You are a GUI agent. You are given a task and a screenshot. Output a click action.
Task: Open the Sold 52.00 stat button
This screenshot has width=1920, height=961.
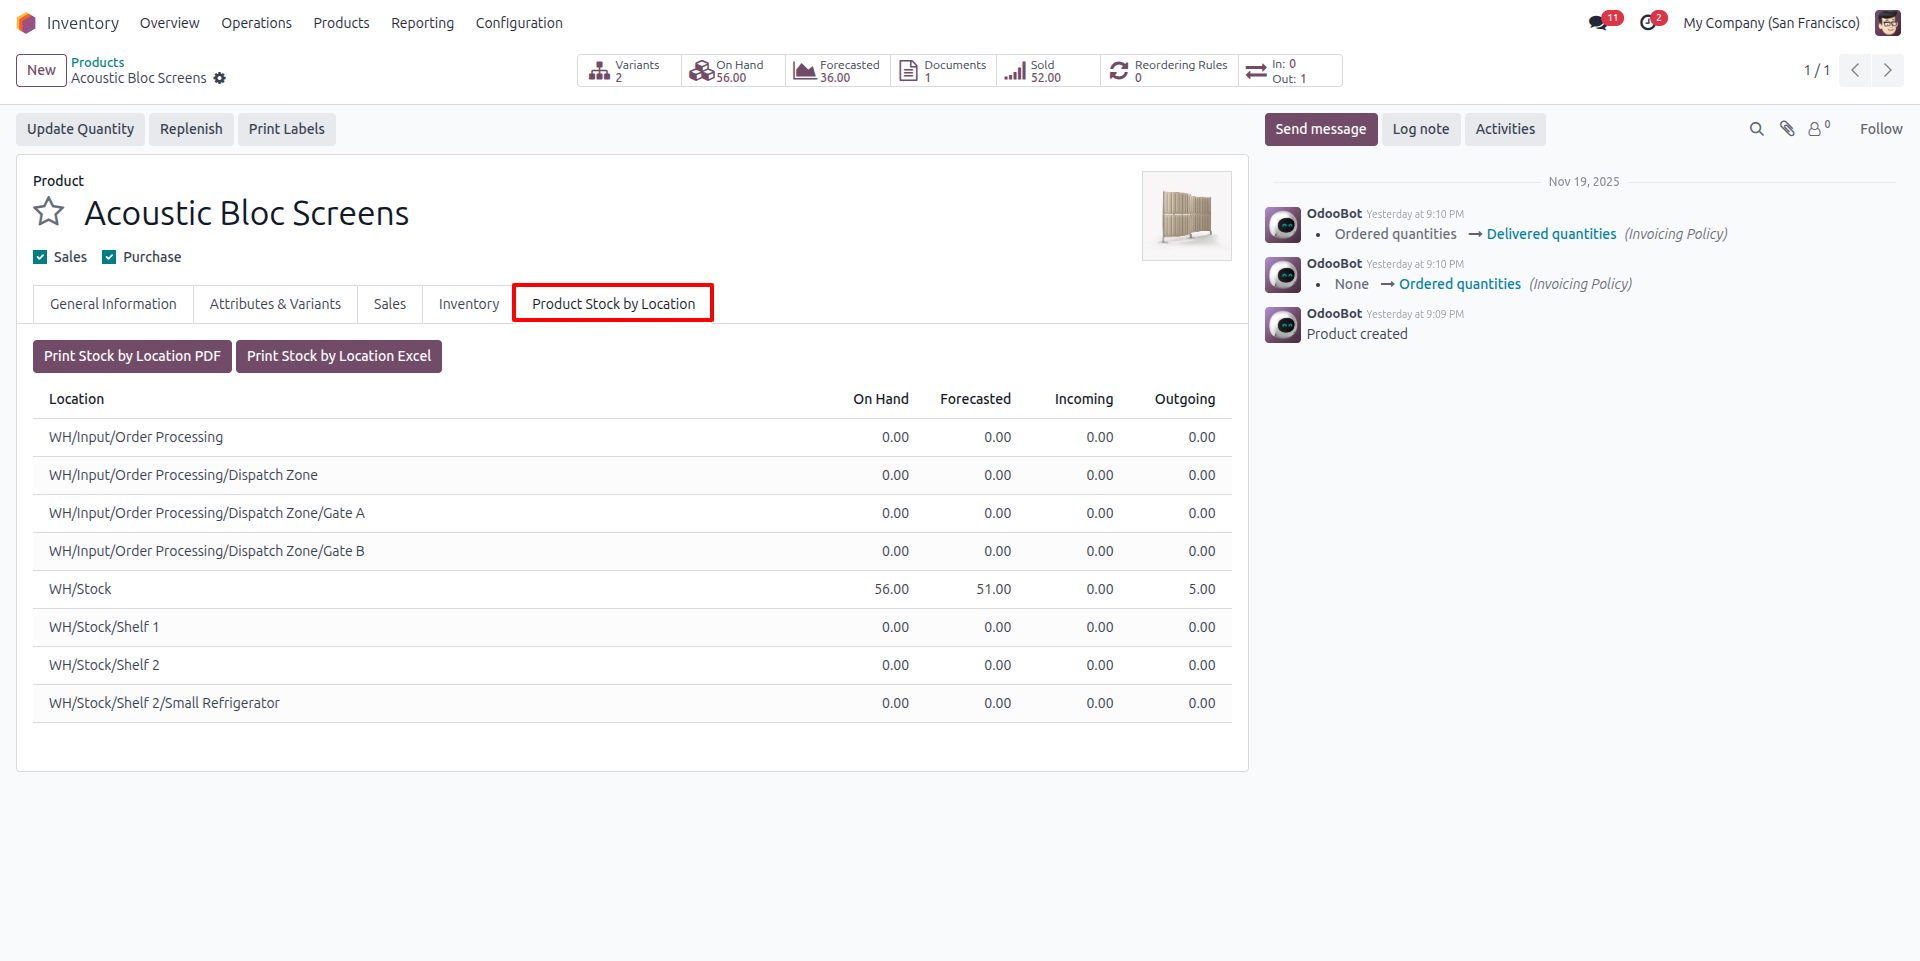coord(1048,71)
